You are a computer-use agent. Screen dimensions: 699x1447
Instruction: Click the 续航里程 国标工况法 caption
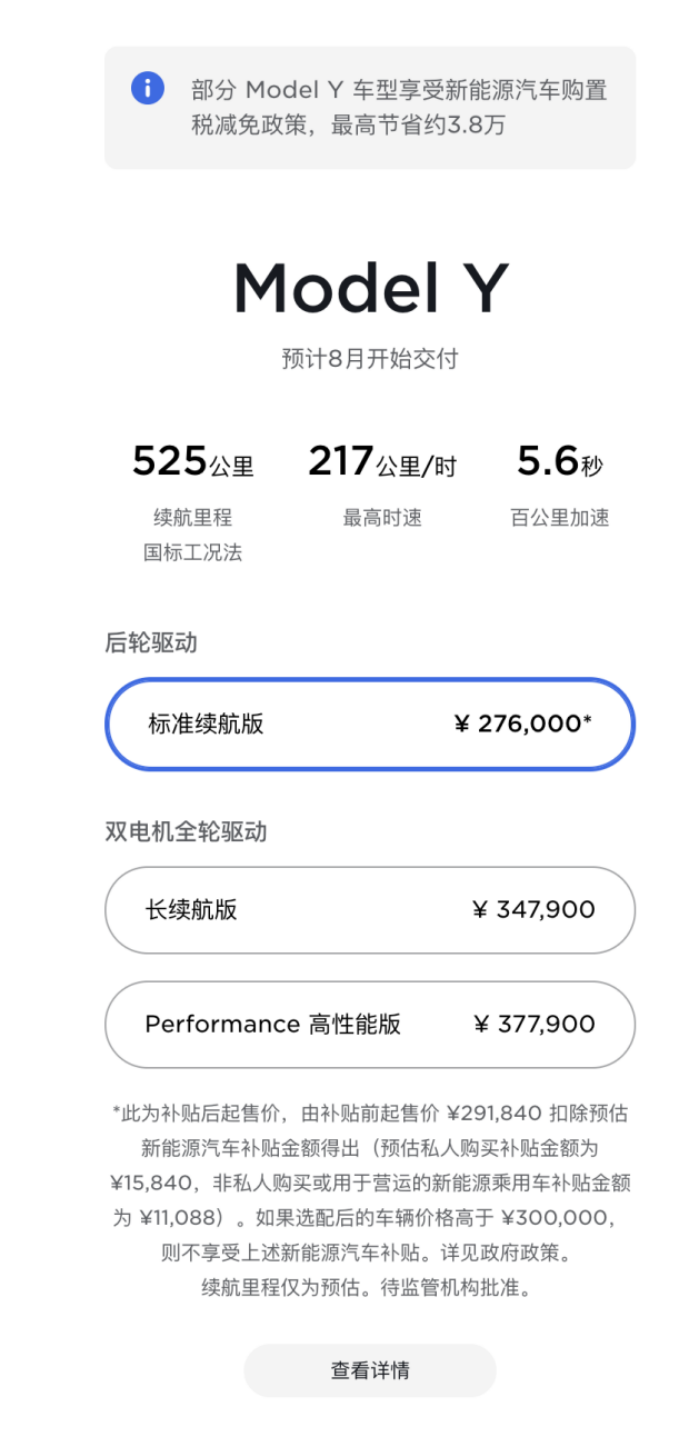point(190,534)
